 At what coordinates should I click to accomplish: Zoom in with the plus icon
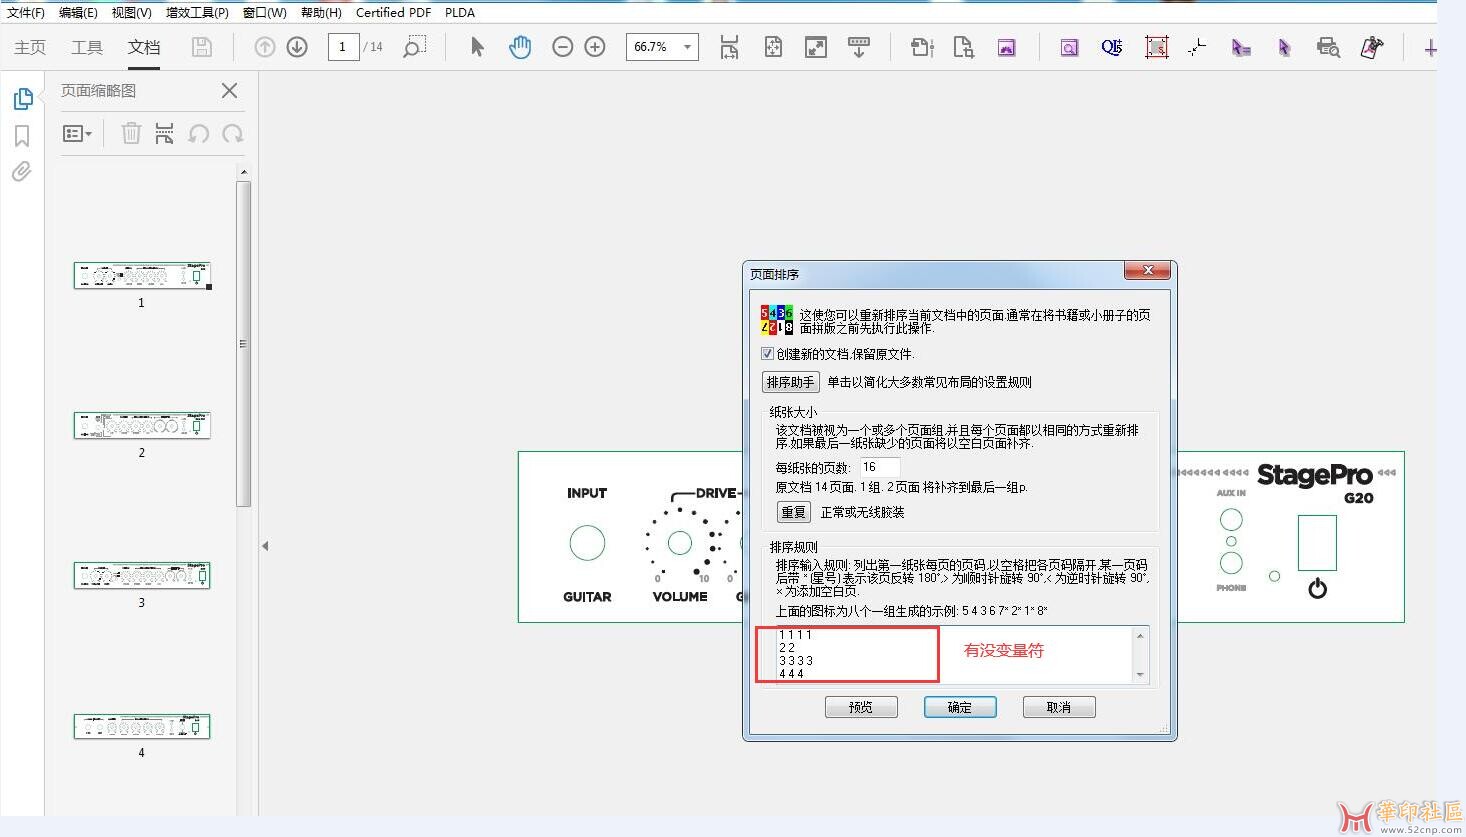tap(595, 47)
